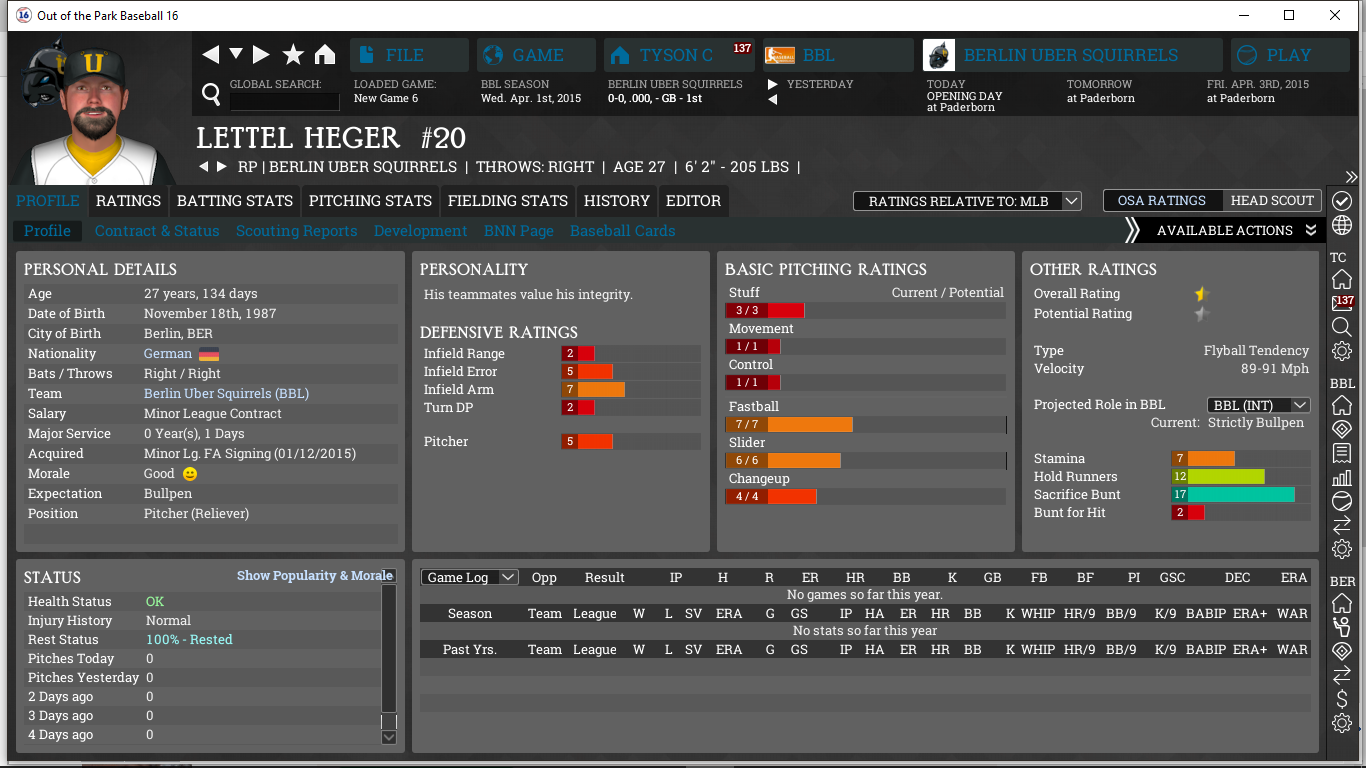Click the German nationality link
Image resolution: width=1366 pixels, height=768 pixels.
(x=168, y=354)
